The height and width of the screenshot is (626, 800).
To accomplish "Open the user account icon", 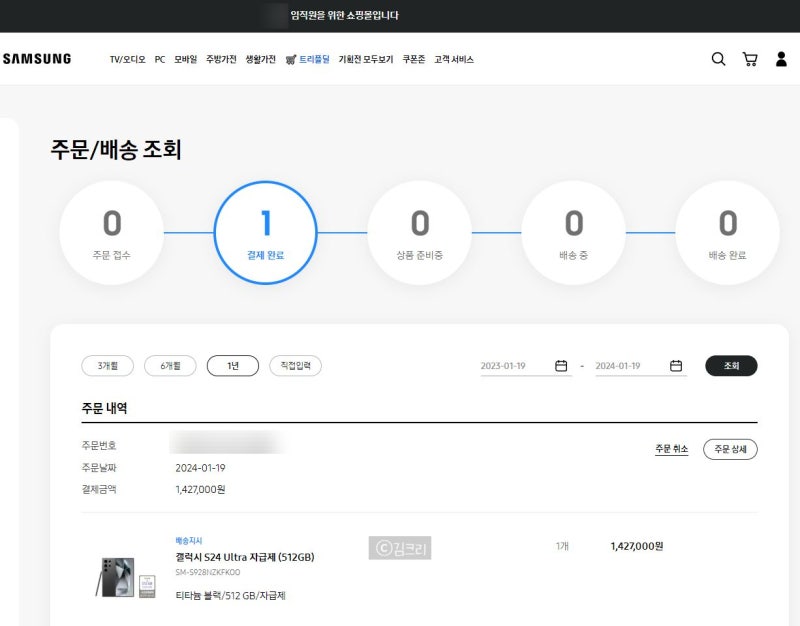I will point(781,59).
